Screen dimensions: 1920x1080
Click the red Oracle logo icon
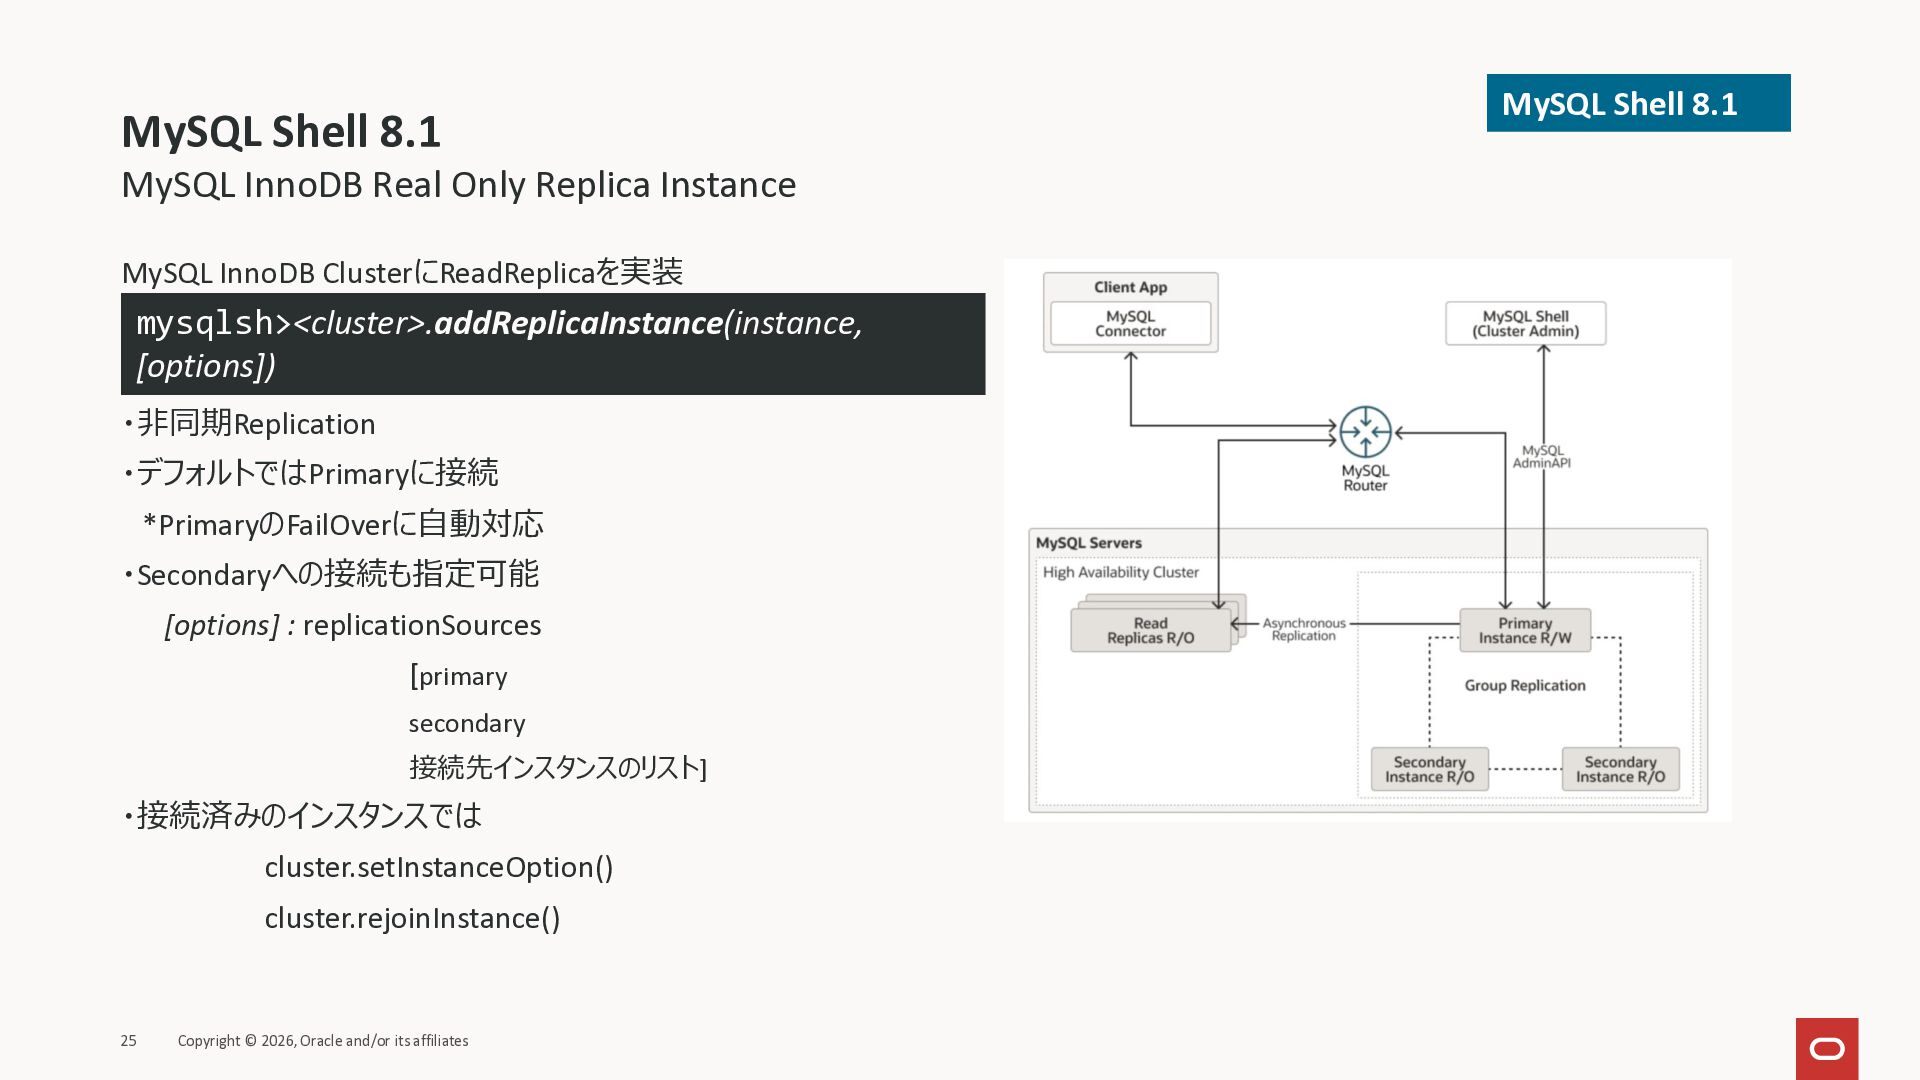1826,1048
